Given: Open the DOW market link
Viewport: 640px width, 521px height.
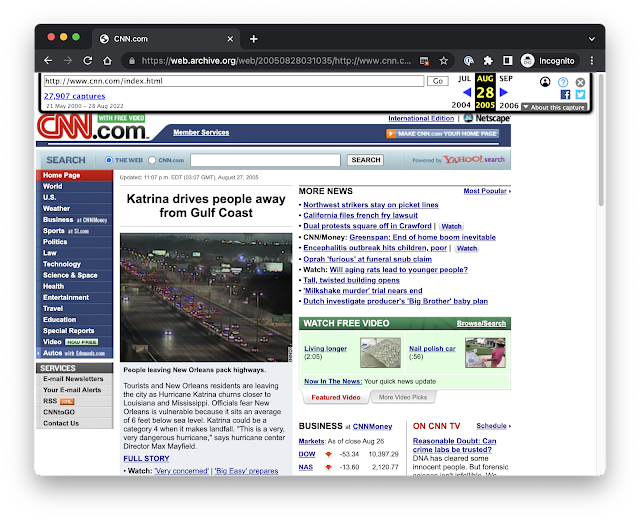Looking at the screenshot, I should (x=307, y=454).
